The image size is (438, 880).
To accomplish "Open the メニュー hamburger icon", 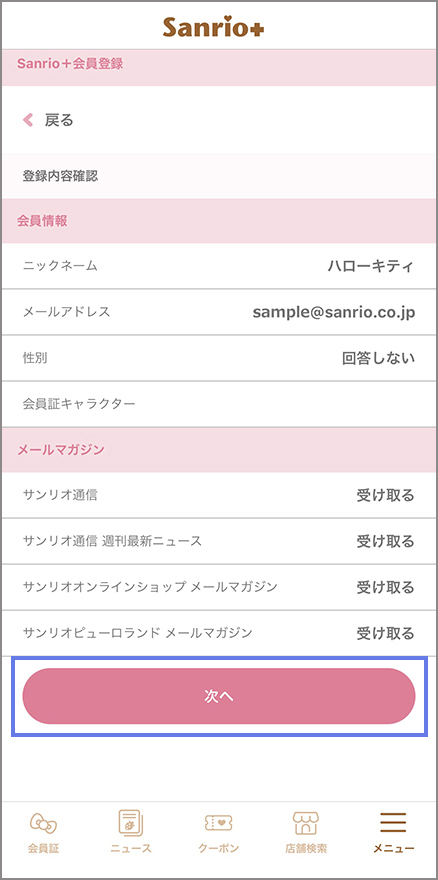I will (393, 823).
